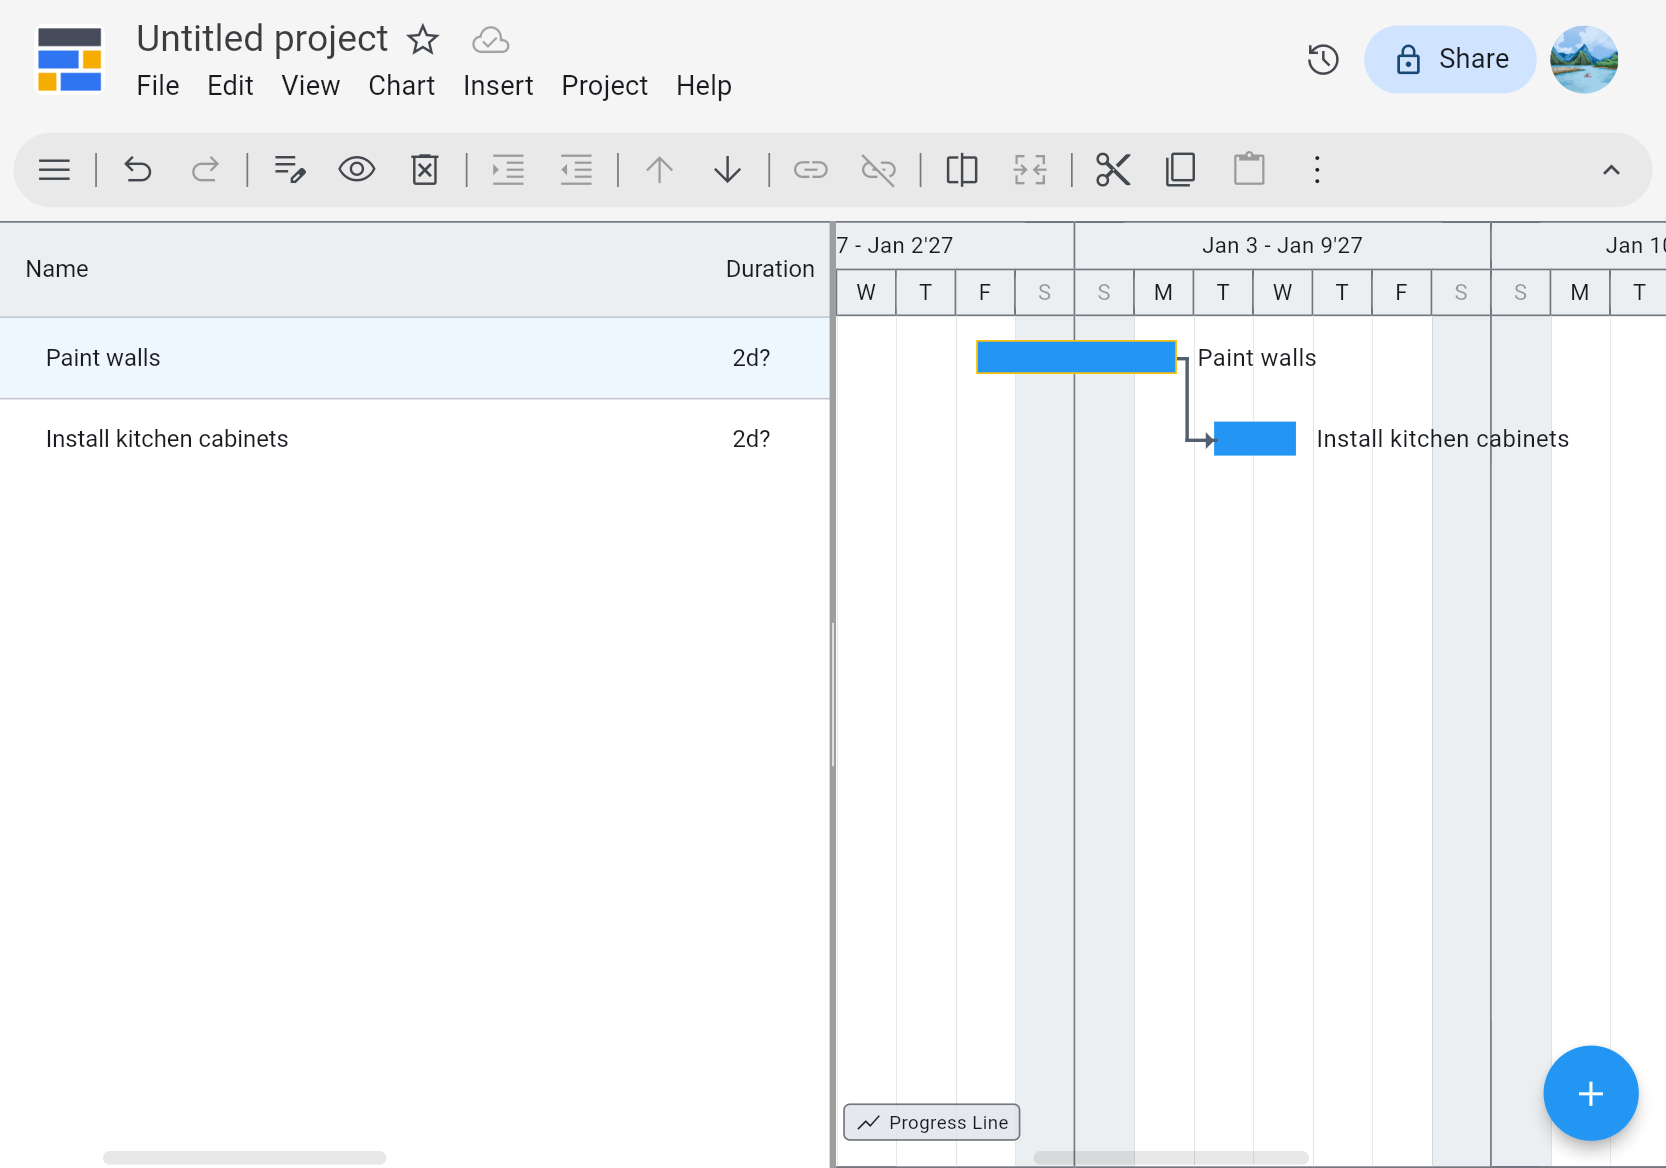Indent the selected task
The image size is (1666, 1168).
[508, 169]
